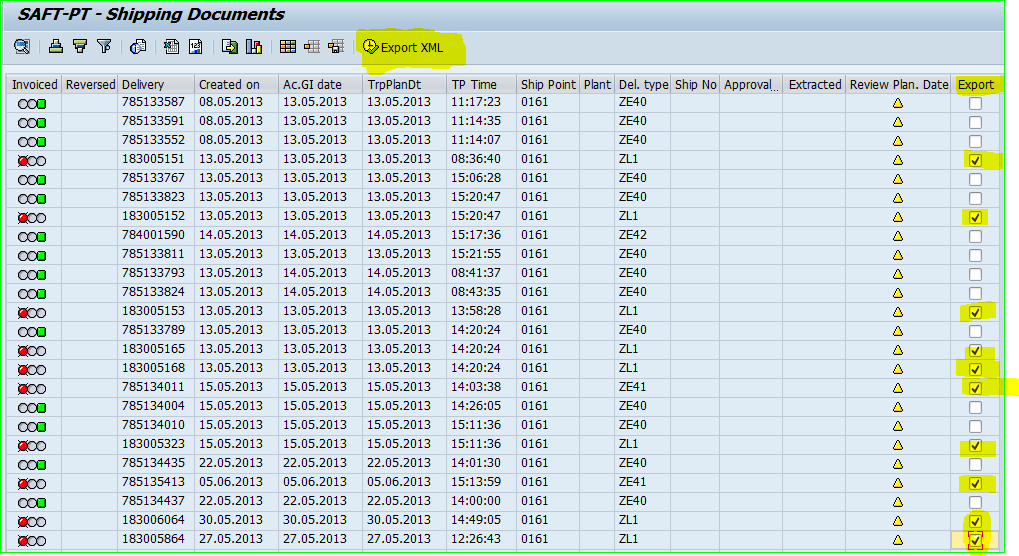Image resolution: width=1019 pixels, height=556 pixels.
Task: Click delivery number 183005864 cell
Action: click(153, 540)
